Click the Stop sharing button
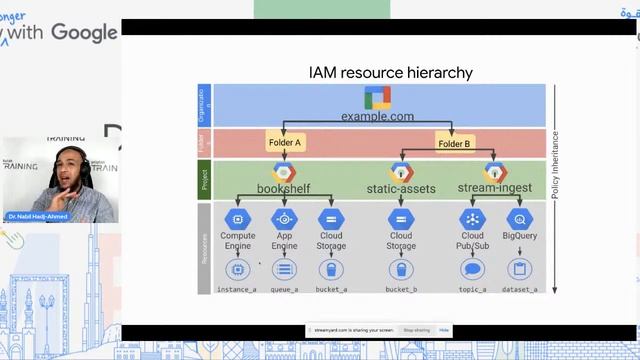The image size is (640, 360). (x=417, y=330)
